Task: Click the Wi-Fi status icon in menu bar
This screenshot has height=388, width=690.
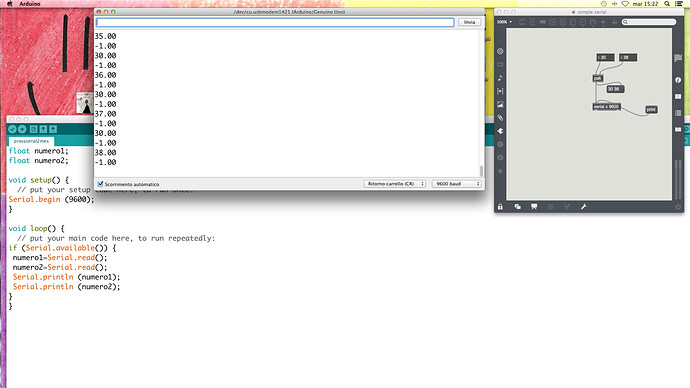Action: 625,4
